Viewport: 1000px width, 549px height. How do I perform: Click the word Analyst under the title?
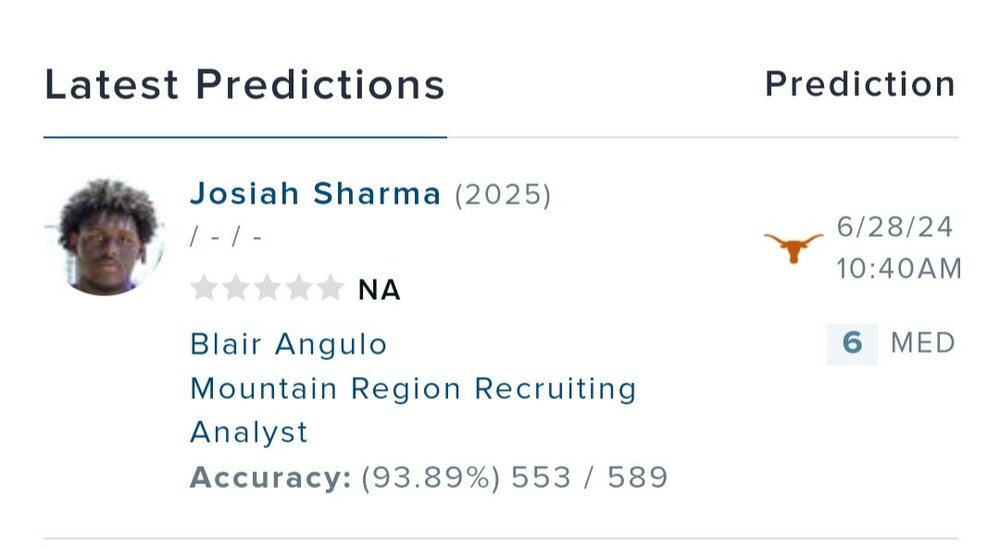[x=249, y=432]
